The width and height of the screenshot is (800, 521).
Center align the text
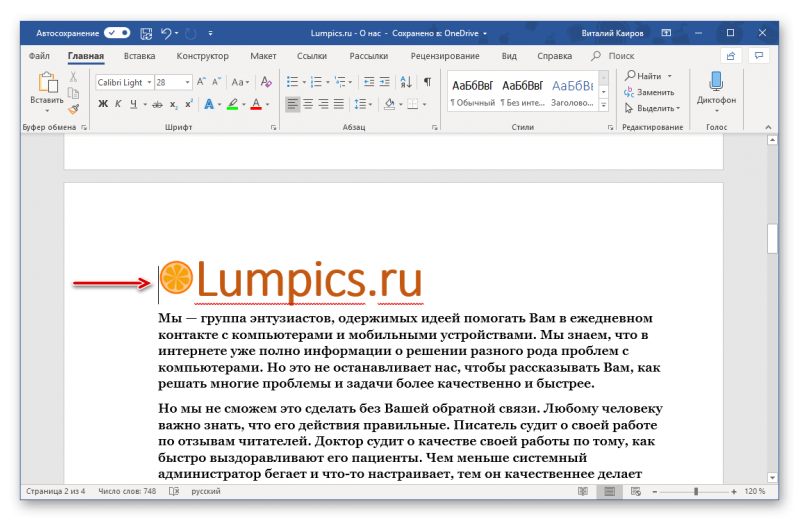308,104
